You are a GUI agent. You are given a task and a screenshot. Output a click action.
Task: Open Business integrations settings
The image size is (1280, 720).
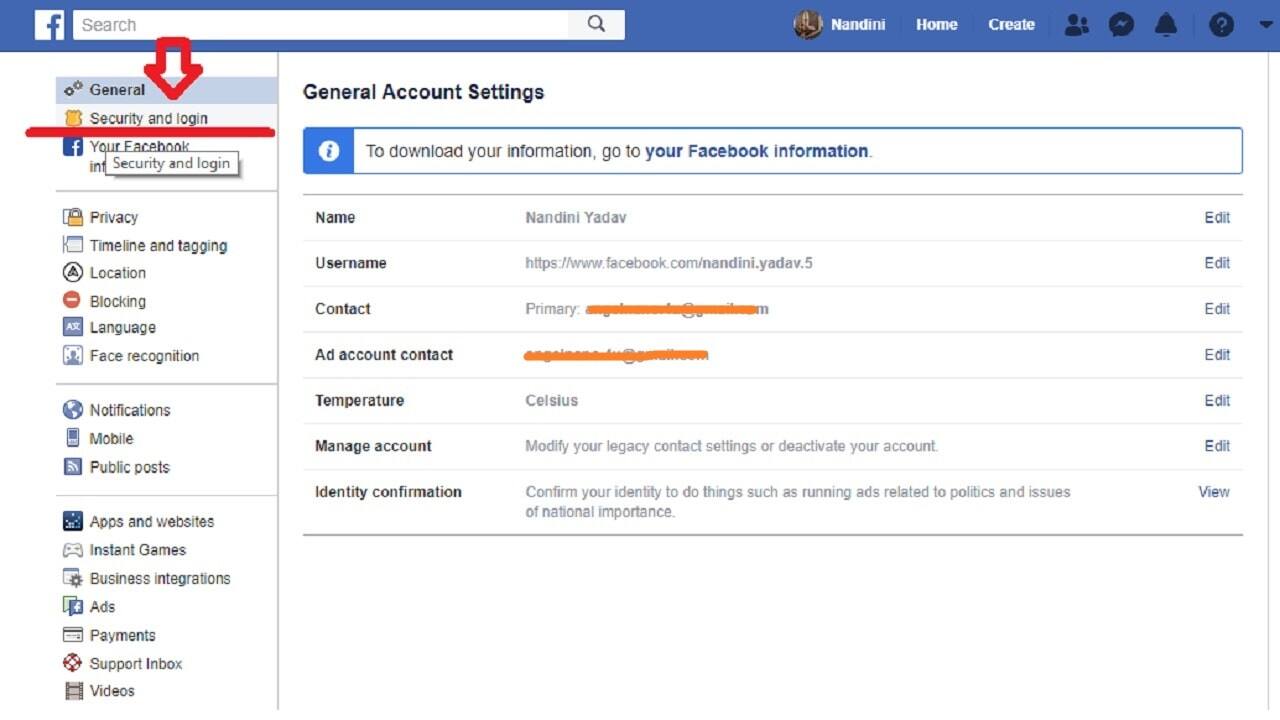(x=160, y=578)
